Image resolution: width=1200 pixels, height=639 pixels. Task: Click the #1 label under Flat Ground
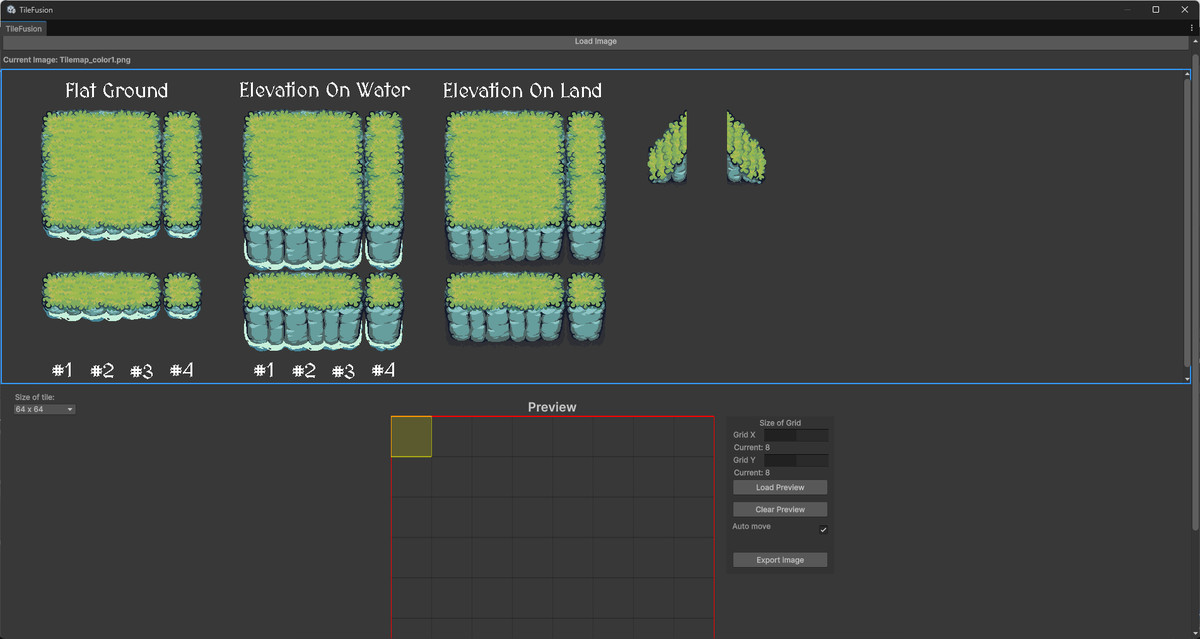62,371
